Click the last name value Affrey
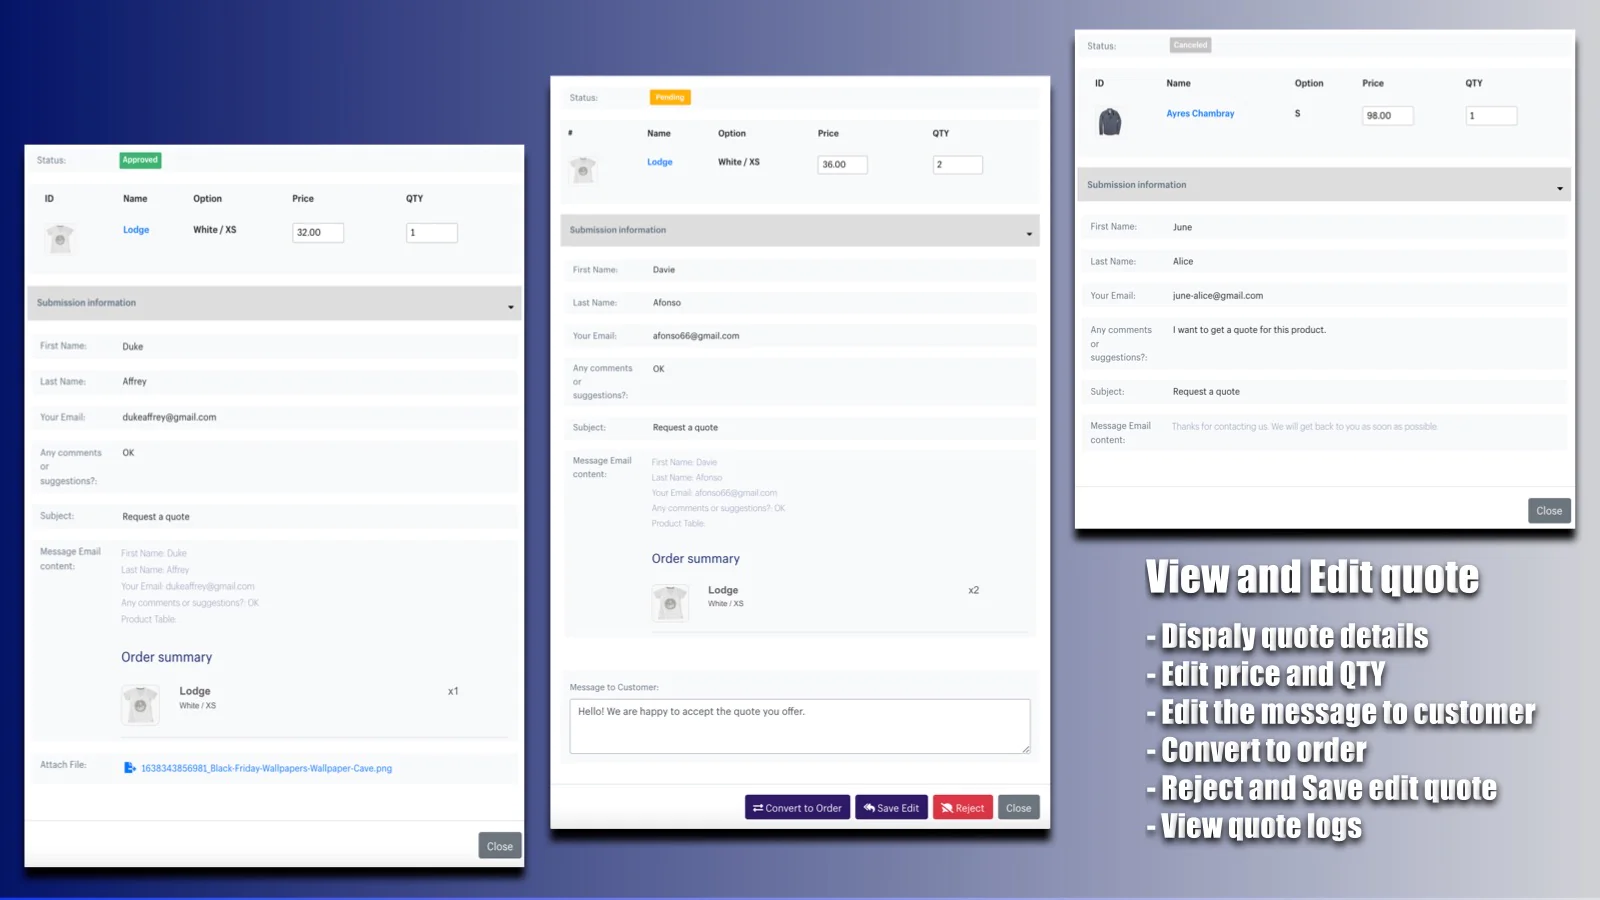The width and height of the screenshot is (1600, 900). pyautogui.click(x=134, y=382)
